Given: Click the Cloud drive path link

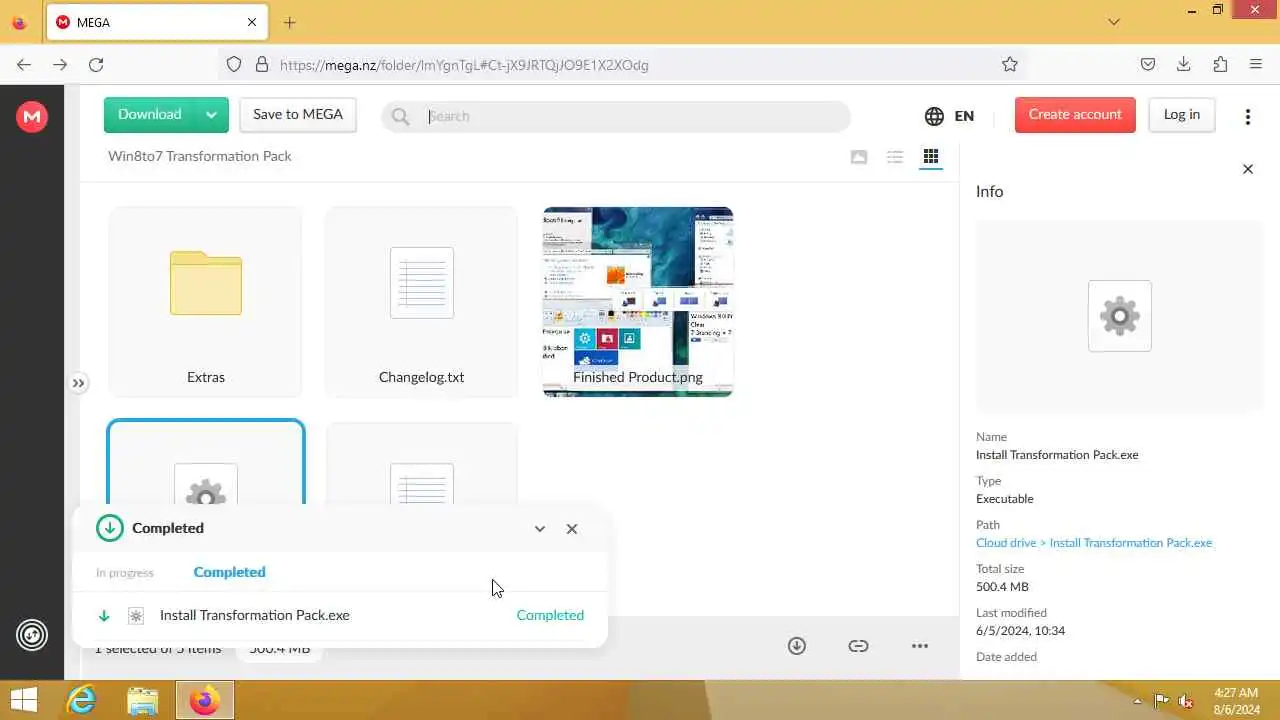Looking at the screenshot, I should [x=1094, y=543].
